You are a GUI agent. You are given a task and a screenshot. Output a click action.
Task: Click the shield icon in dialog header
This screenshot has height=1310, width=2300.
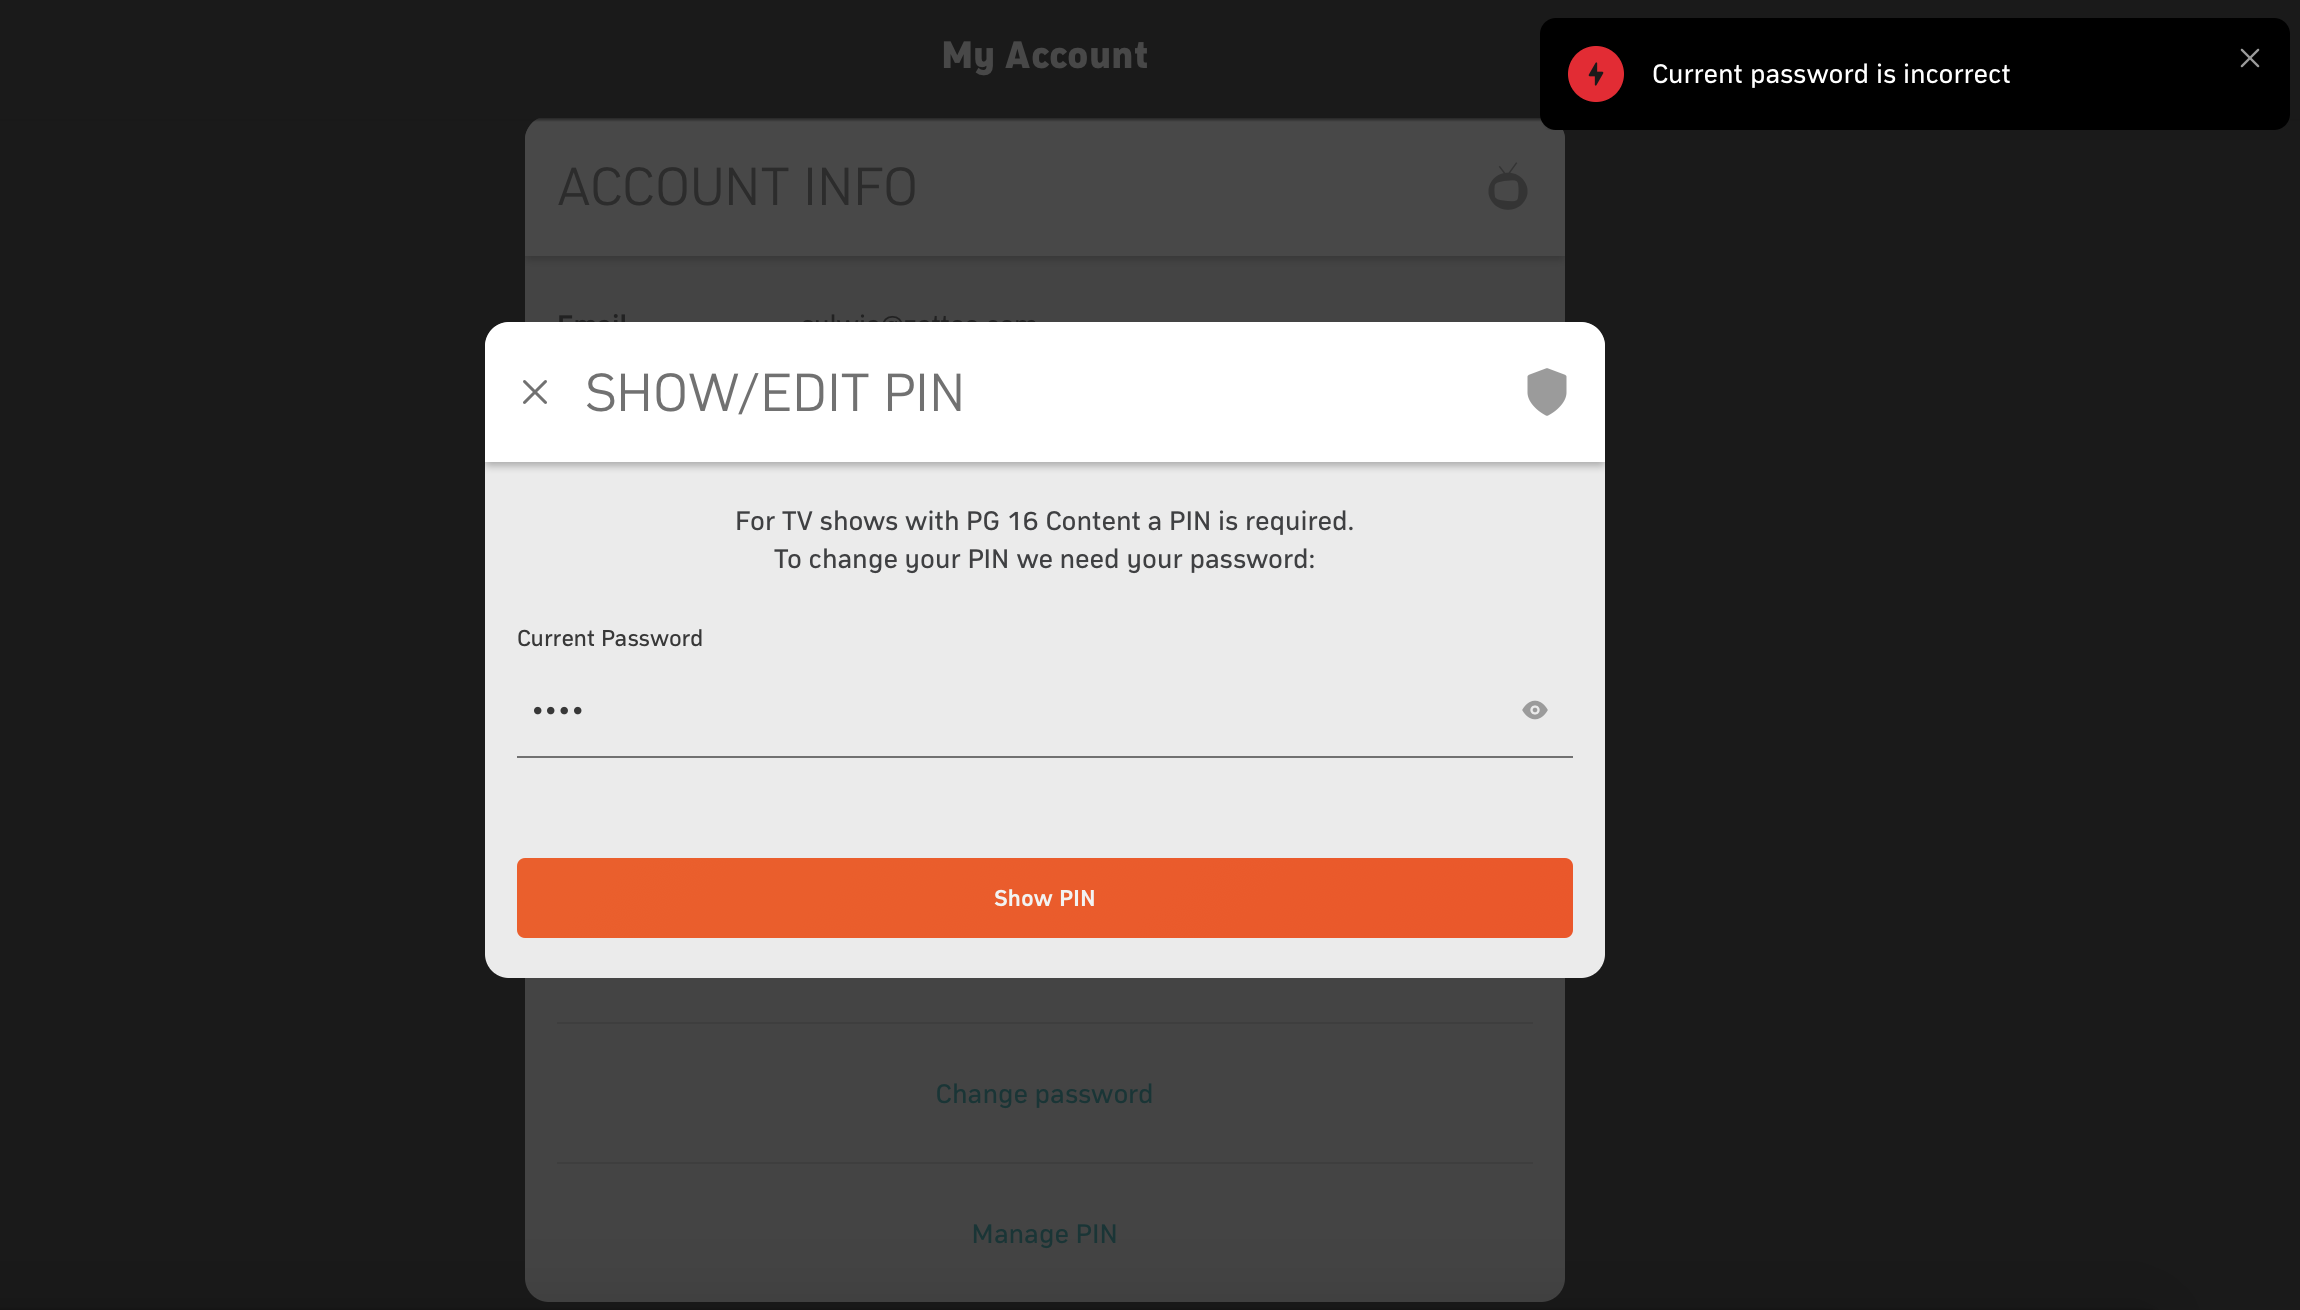tap(1546, 391)
